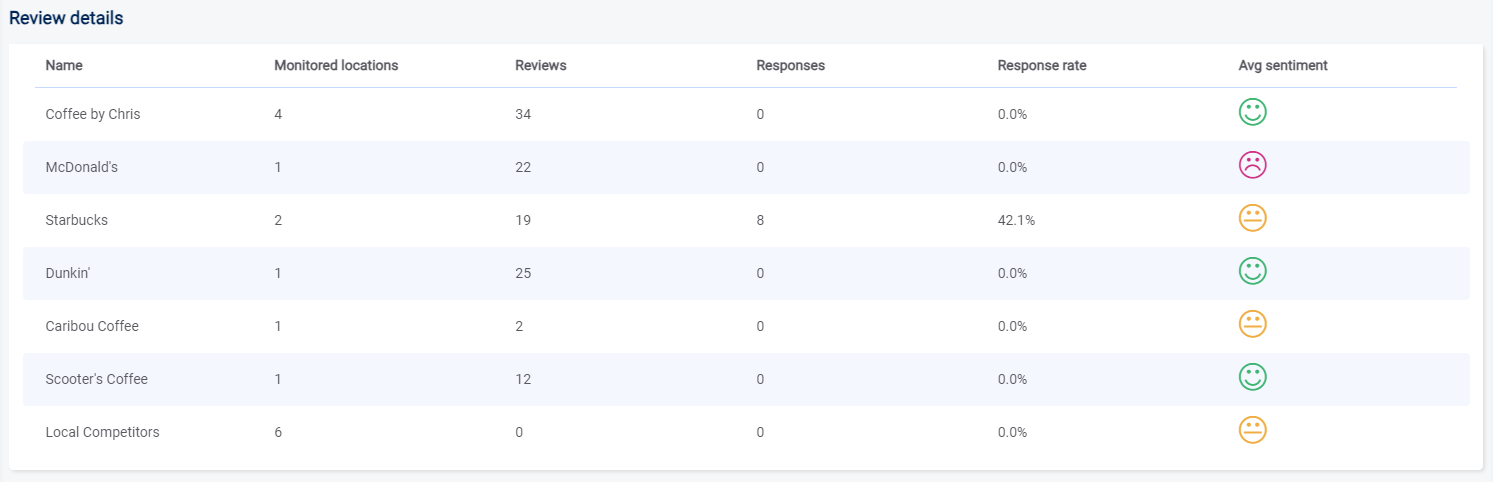Open the Starbucks row name

tap(76, 220)
